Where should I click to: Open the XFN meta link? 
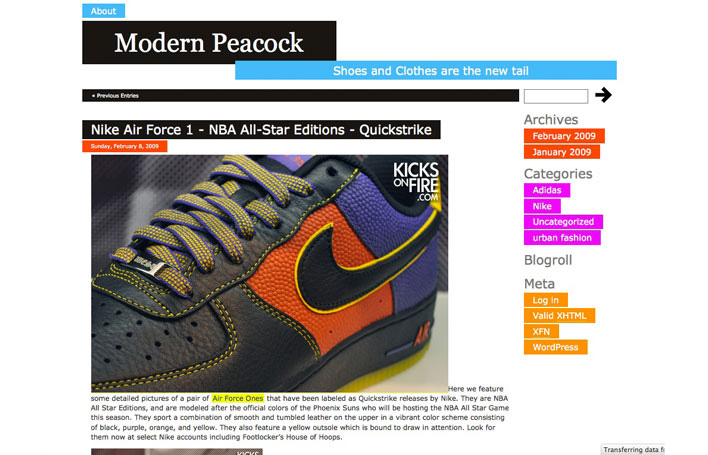[x=541, y=332]
